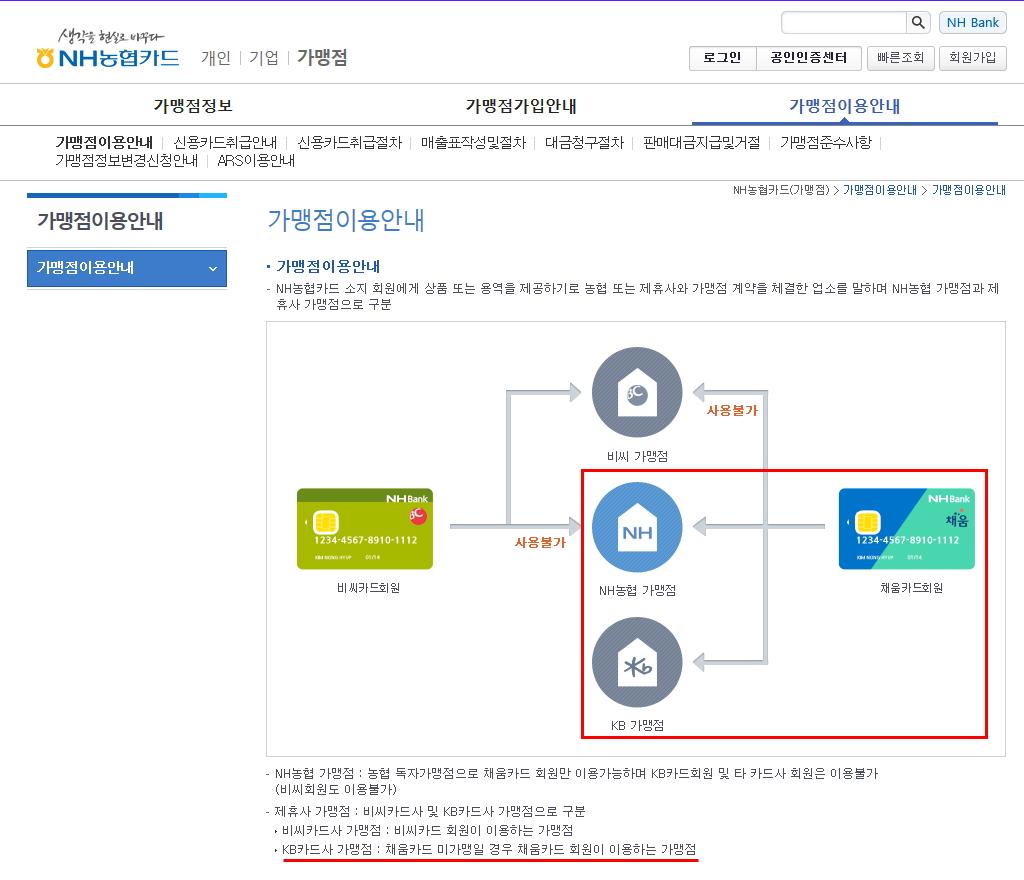This screenshot has height=880, width=1024.
Task: Click the NH Bank link button
Action: tap(972, 22)
